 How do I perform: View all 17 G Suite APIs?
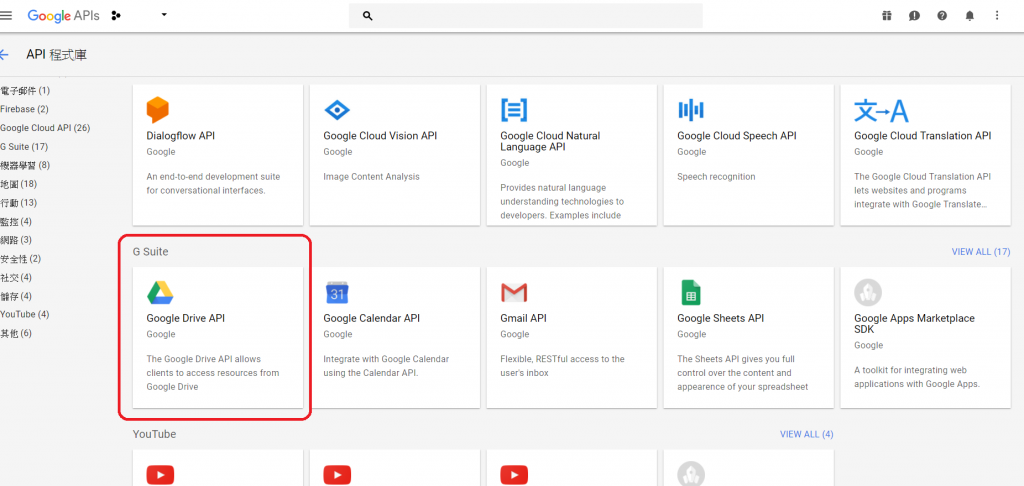point(981,251)
